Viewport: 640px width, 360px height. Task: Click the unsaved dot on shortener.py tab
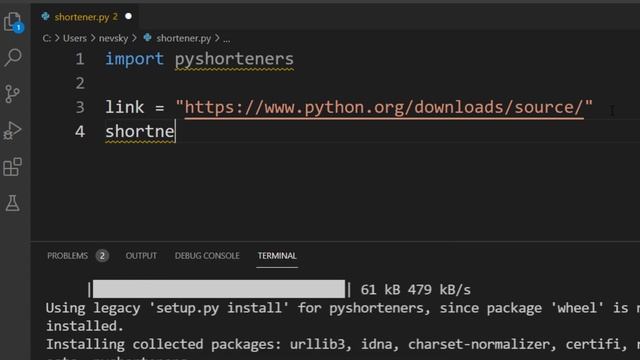tap(129, 16)
